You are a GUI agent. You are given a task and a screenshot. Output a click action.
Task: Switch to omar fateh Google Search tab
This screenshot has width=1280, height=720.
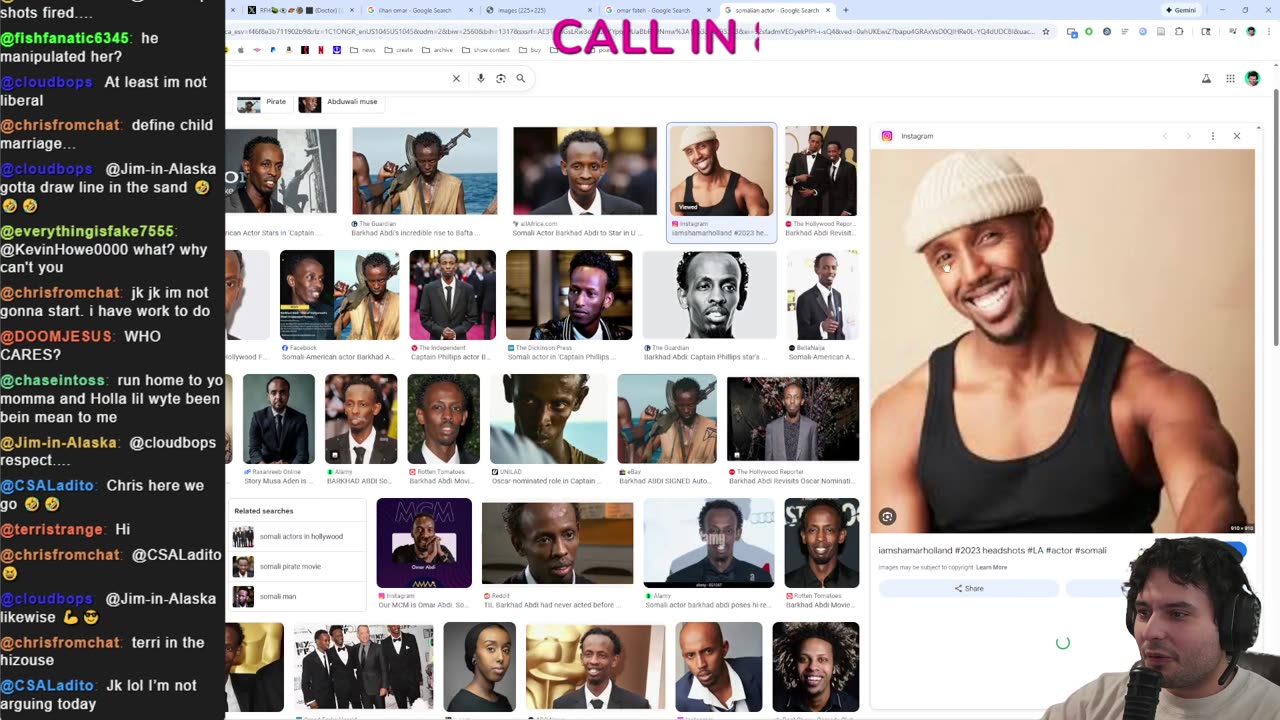(657, 10)
